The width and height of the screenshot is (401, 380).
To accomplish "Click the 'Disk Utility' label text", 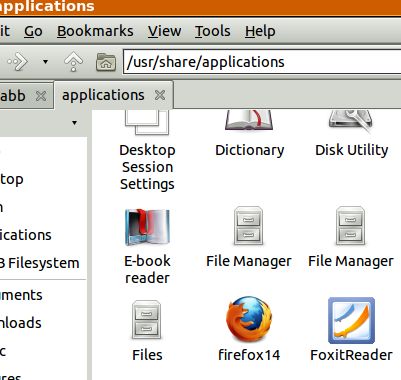I will [352, 150].
